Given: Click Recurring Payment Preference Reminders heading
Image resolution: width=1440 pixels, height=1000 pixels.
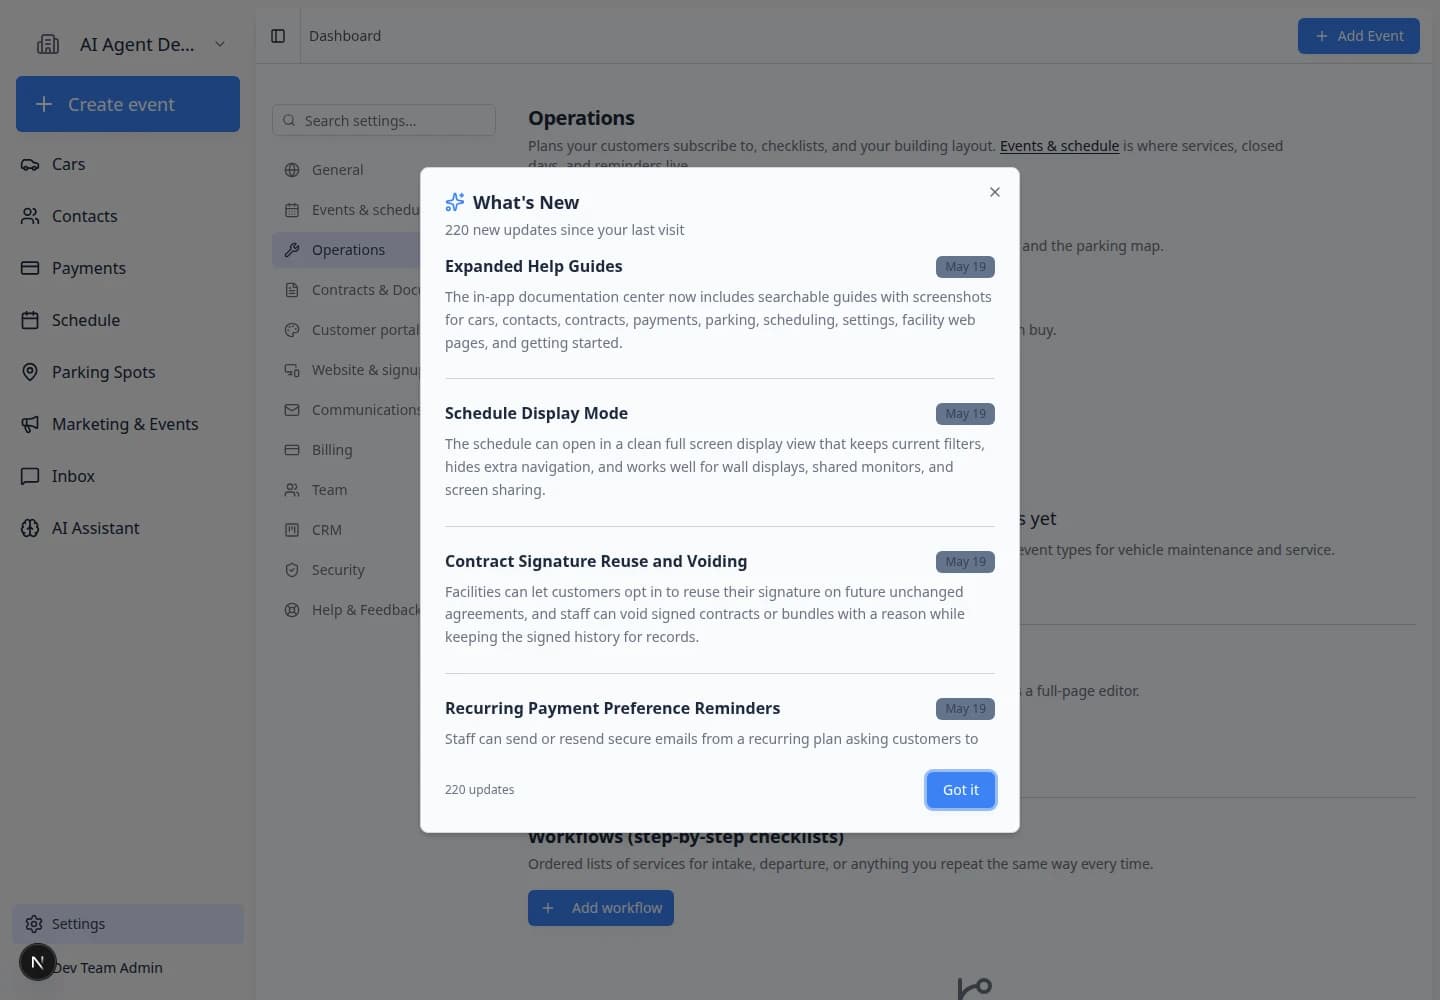Looking at the screenshot, I should 612,708.
